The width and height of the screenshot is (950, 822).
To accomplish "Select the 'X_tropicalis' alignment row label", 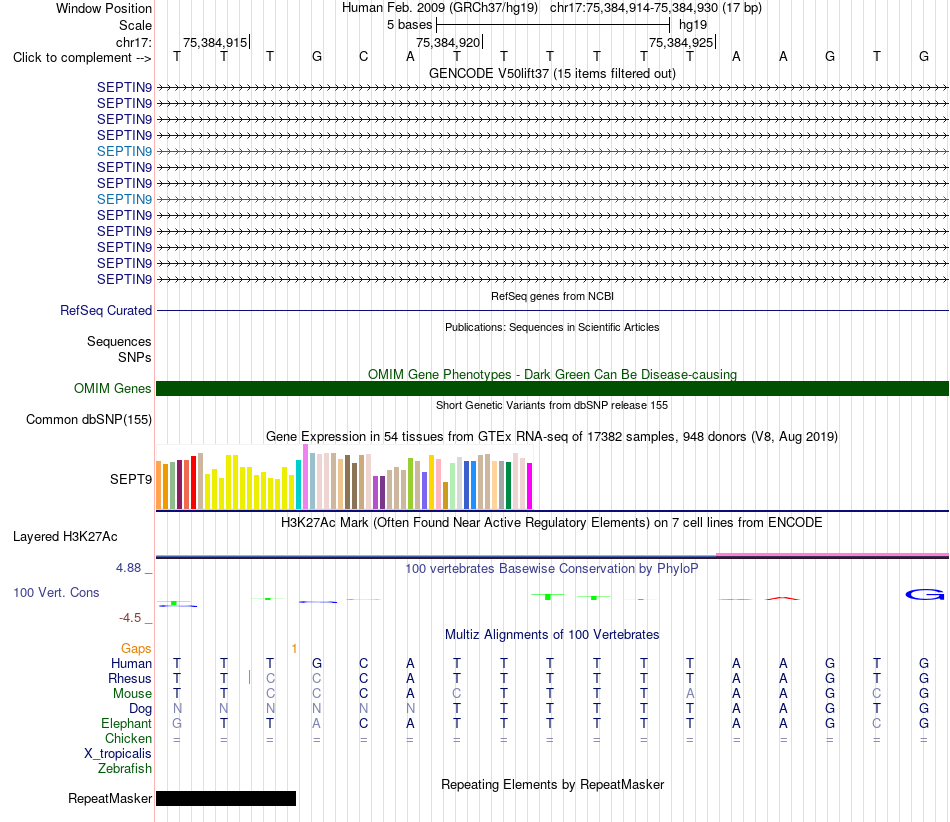I will pyautogui.click(x=118, y=754).
